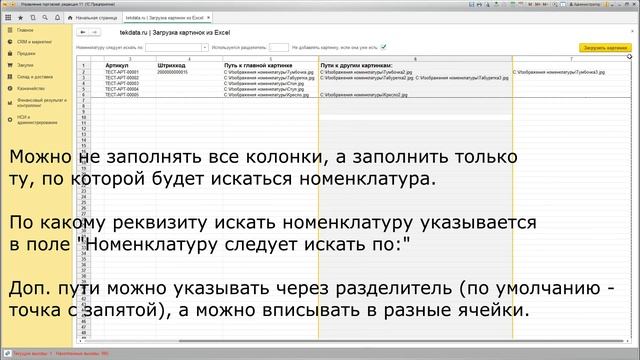The image size is (640, 360).
Task: Click the M+ button in title bar
Action: point(538,4)
